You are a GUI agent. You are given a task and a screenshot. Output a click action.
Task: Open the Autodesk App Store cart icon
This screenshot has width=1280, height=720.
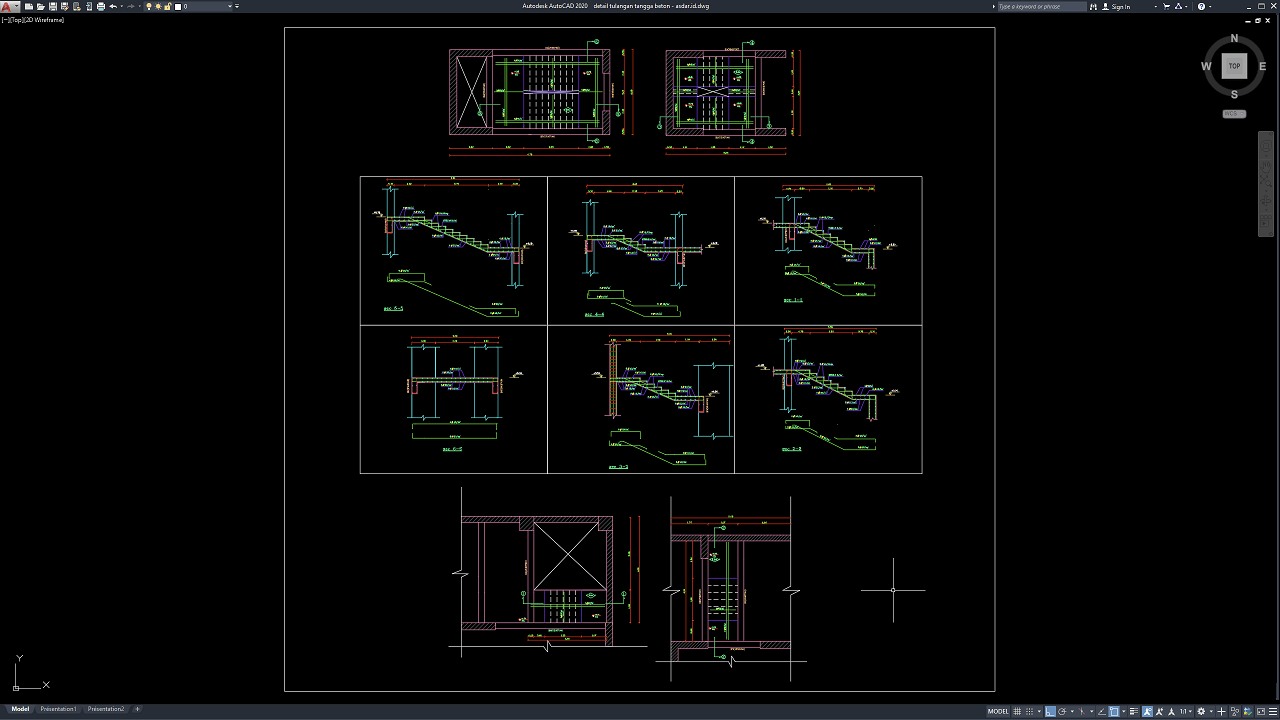[1166, 6]
